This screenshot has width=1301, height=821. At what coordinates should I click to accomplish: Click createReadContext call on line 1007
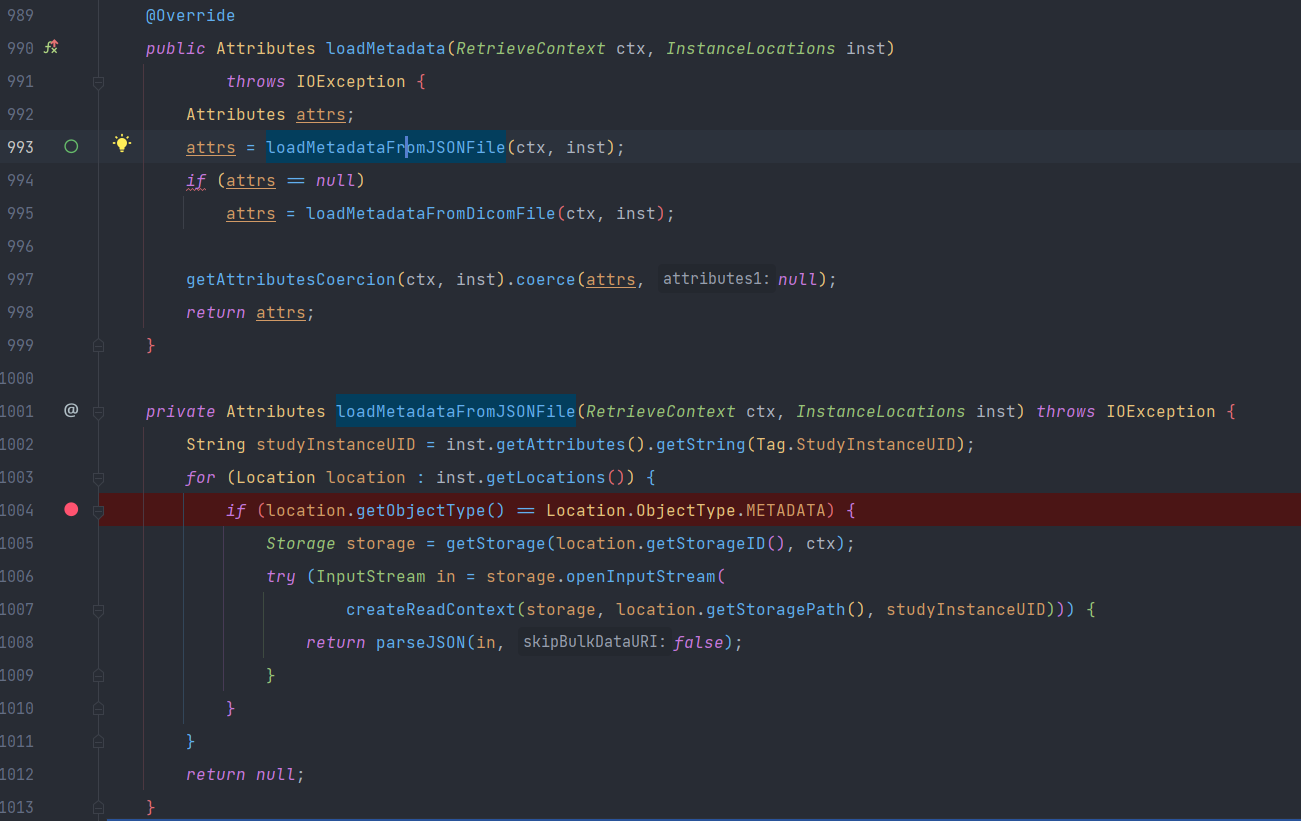[x=431, y=609]
